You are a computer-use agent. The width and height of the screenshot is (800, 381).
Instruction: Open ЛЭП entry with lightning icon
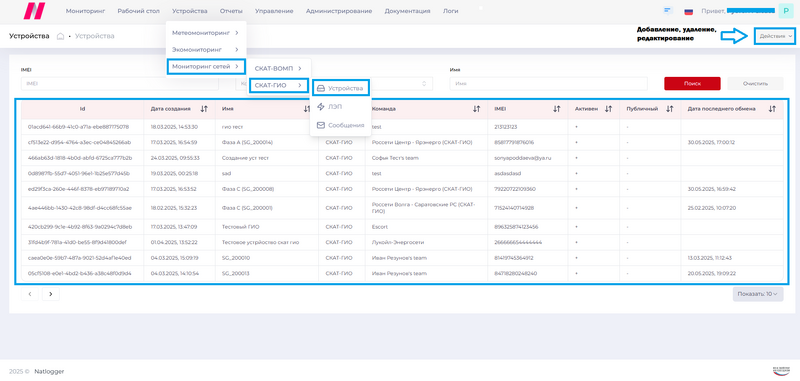click(329, 107)
